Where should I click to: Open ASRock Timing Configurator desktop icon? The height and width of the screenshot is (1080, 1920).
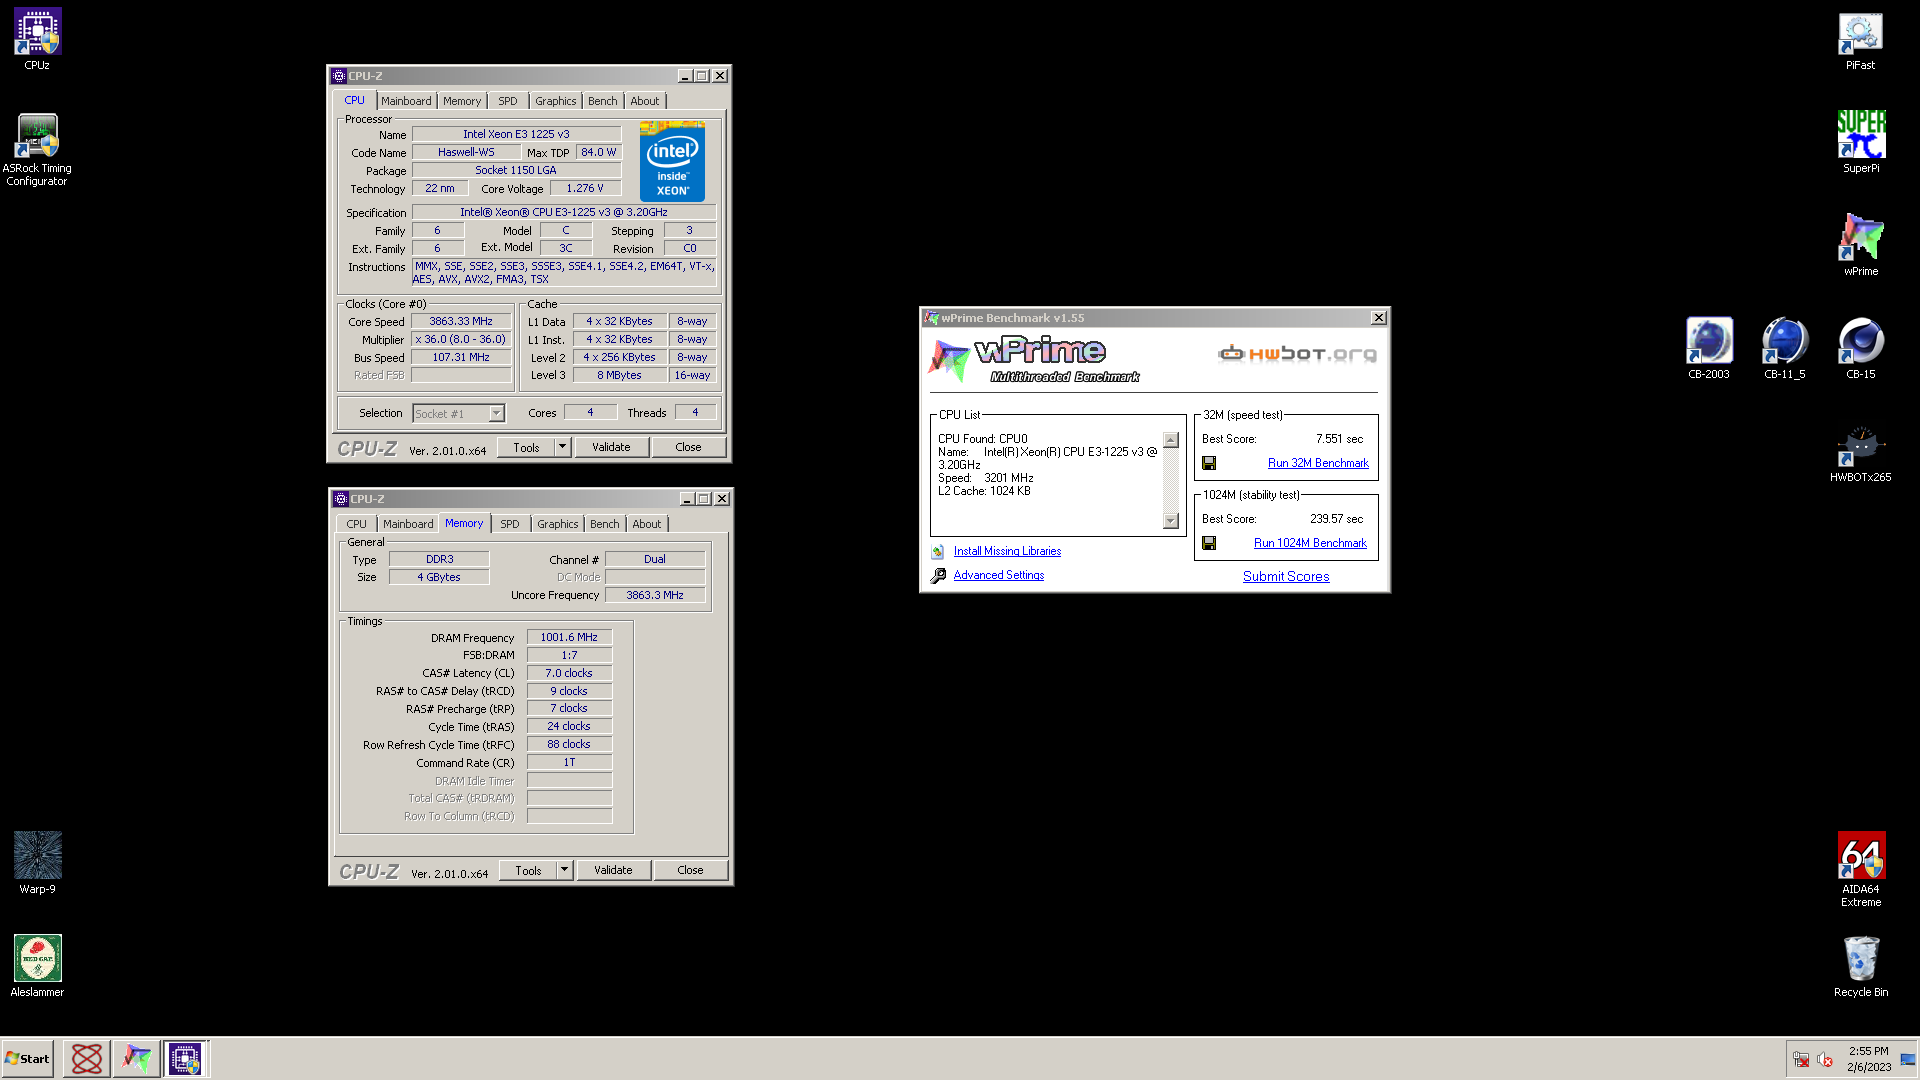coord(37,148)
